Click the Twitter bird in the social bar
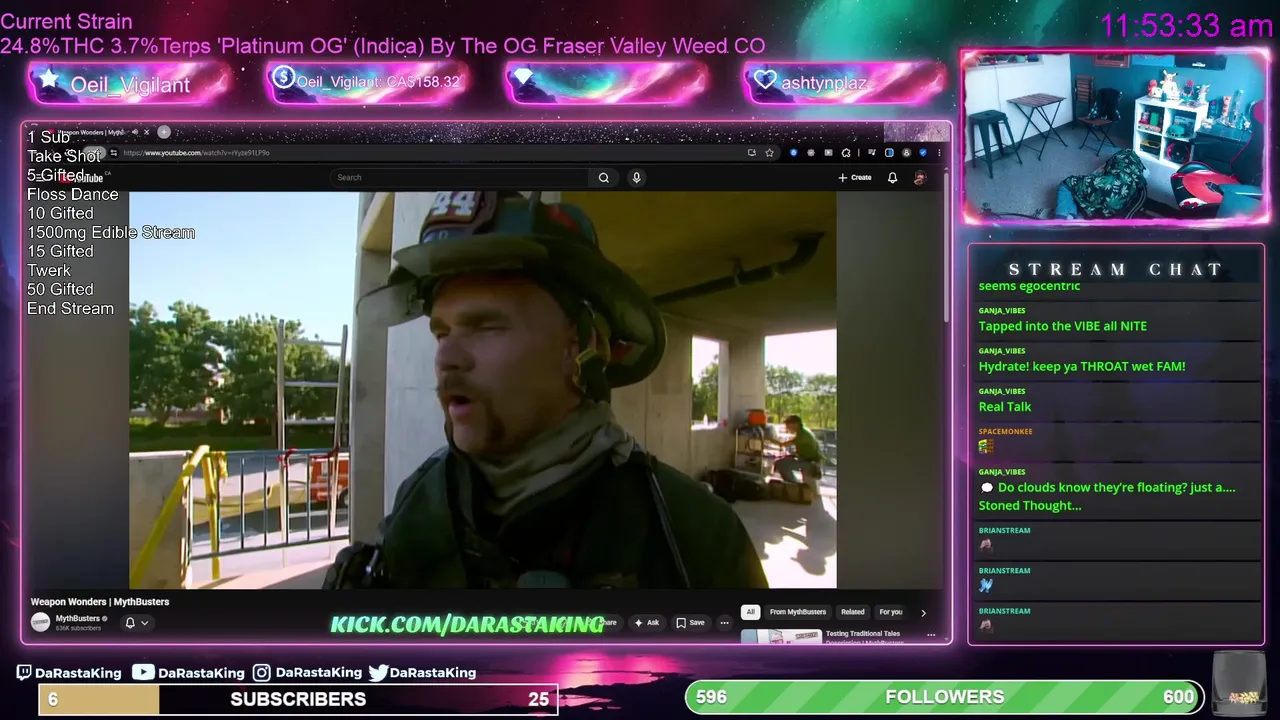Screen dimensions: 1280x720 click(378, 673)
